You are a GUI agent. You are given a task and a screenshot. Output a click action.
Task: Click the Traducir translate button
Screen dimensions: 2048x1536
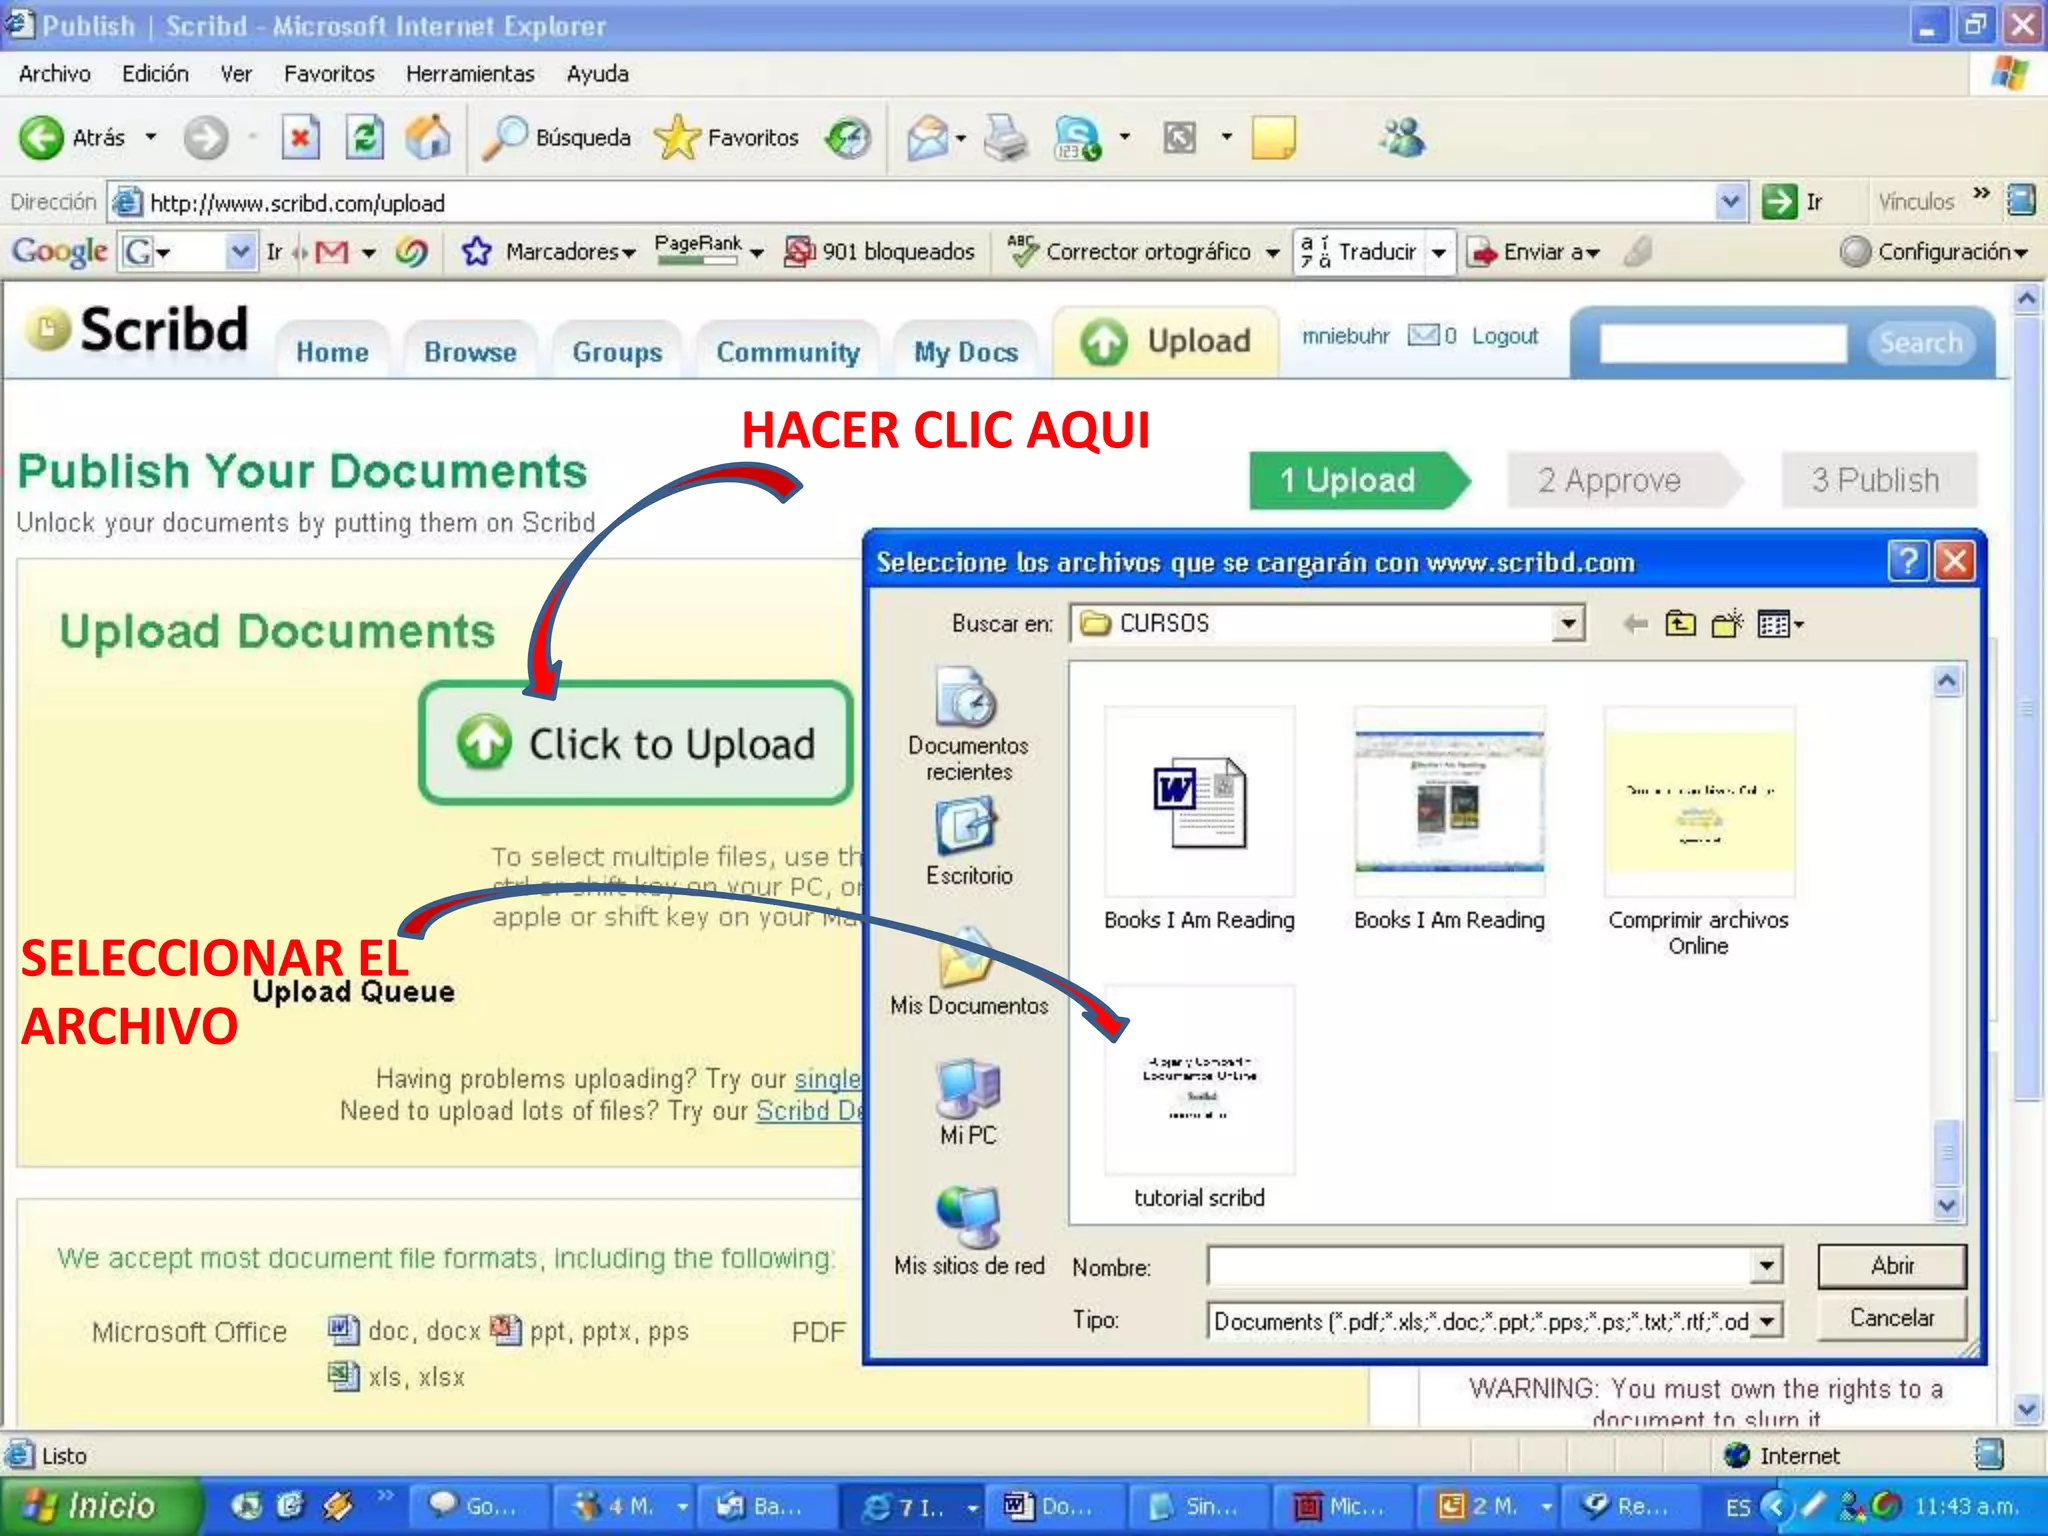click(1358, 251)
